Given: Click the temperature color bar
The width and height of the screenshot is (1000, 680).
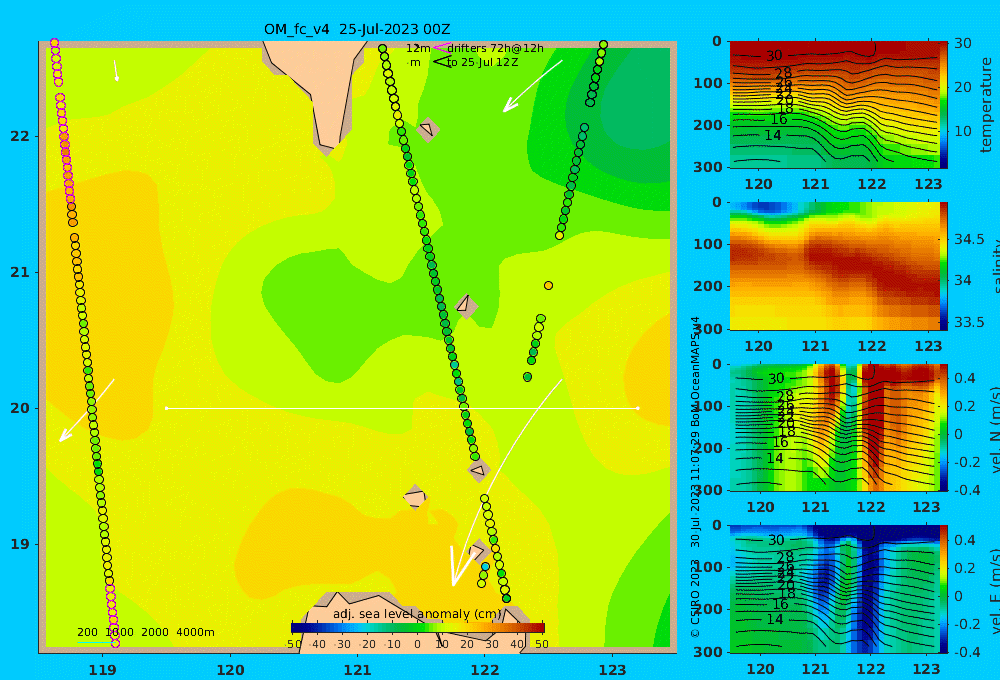Looking at the screenshot, I should tap(944, 105).
